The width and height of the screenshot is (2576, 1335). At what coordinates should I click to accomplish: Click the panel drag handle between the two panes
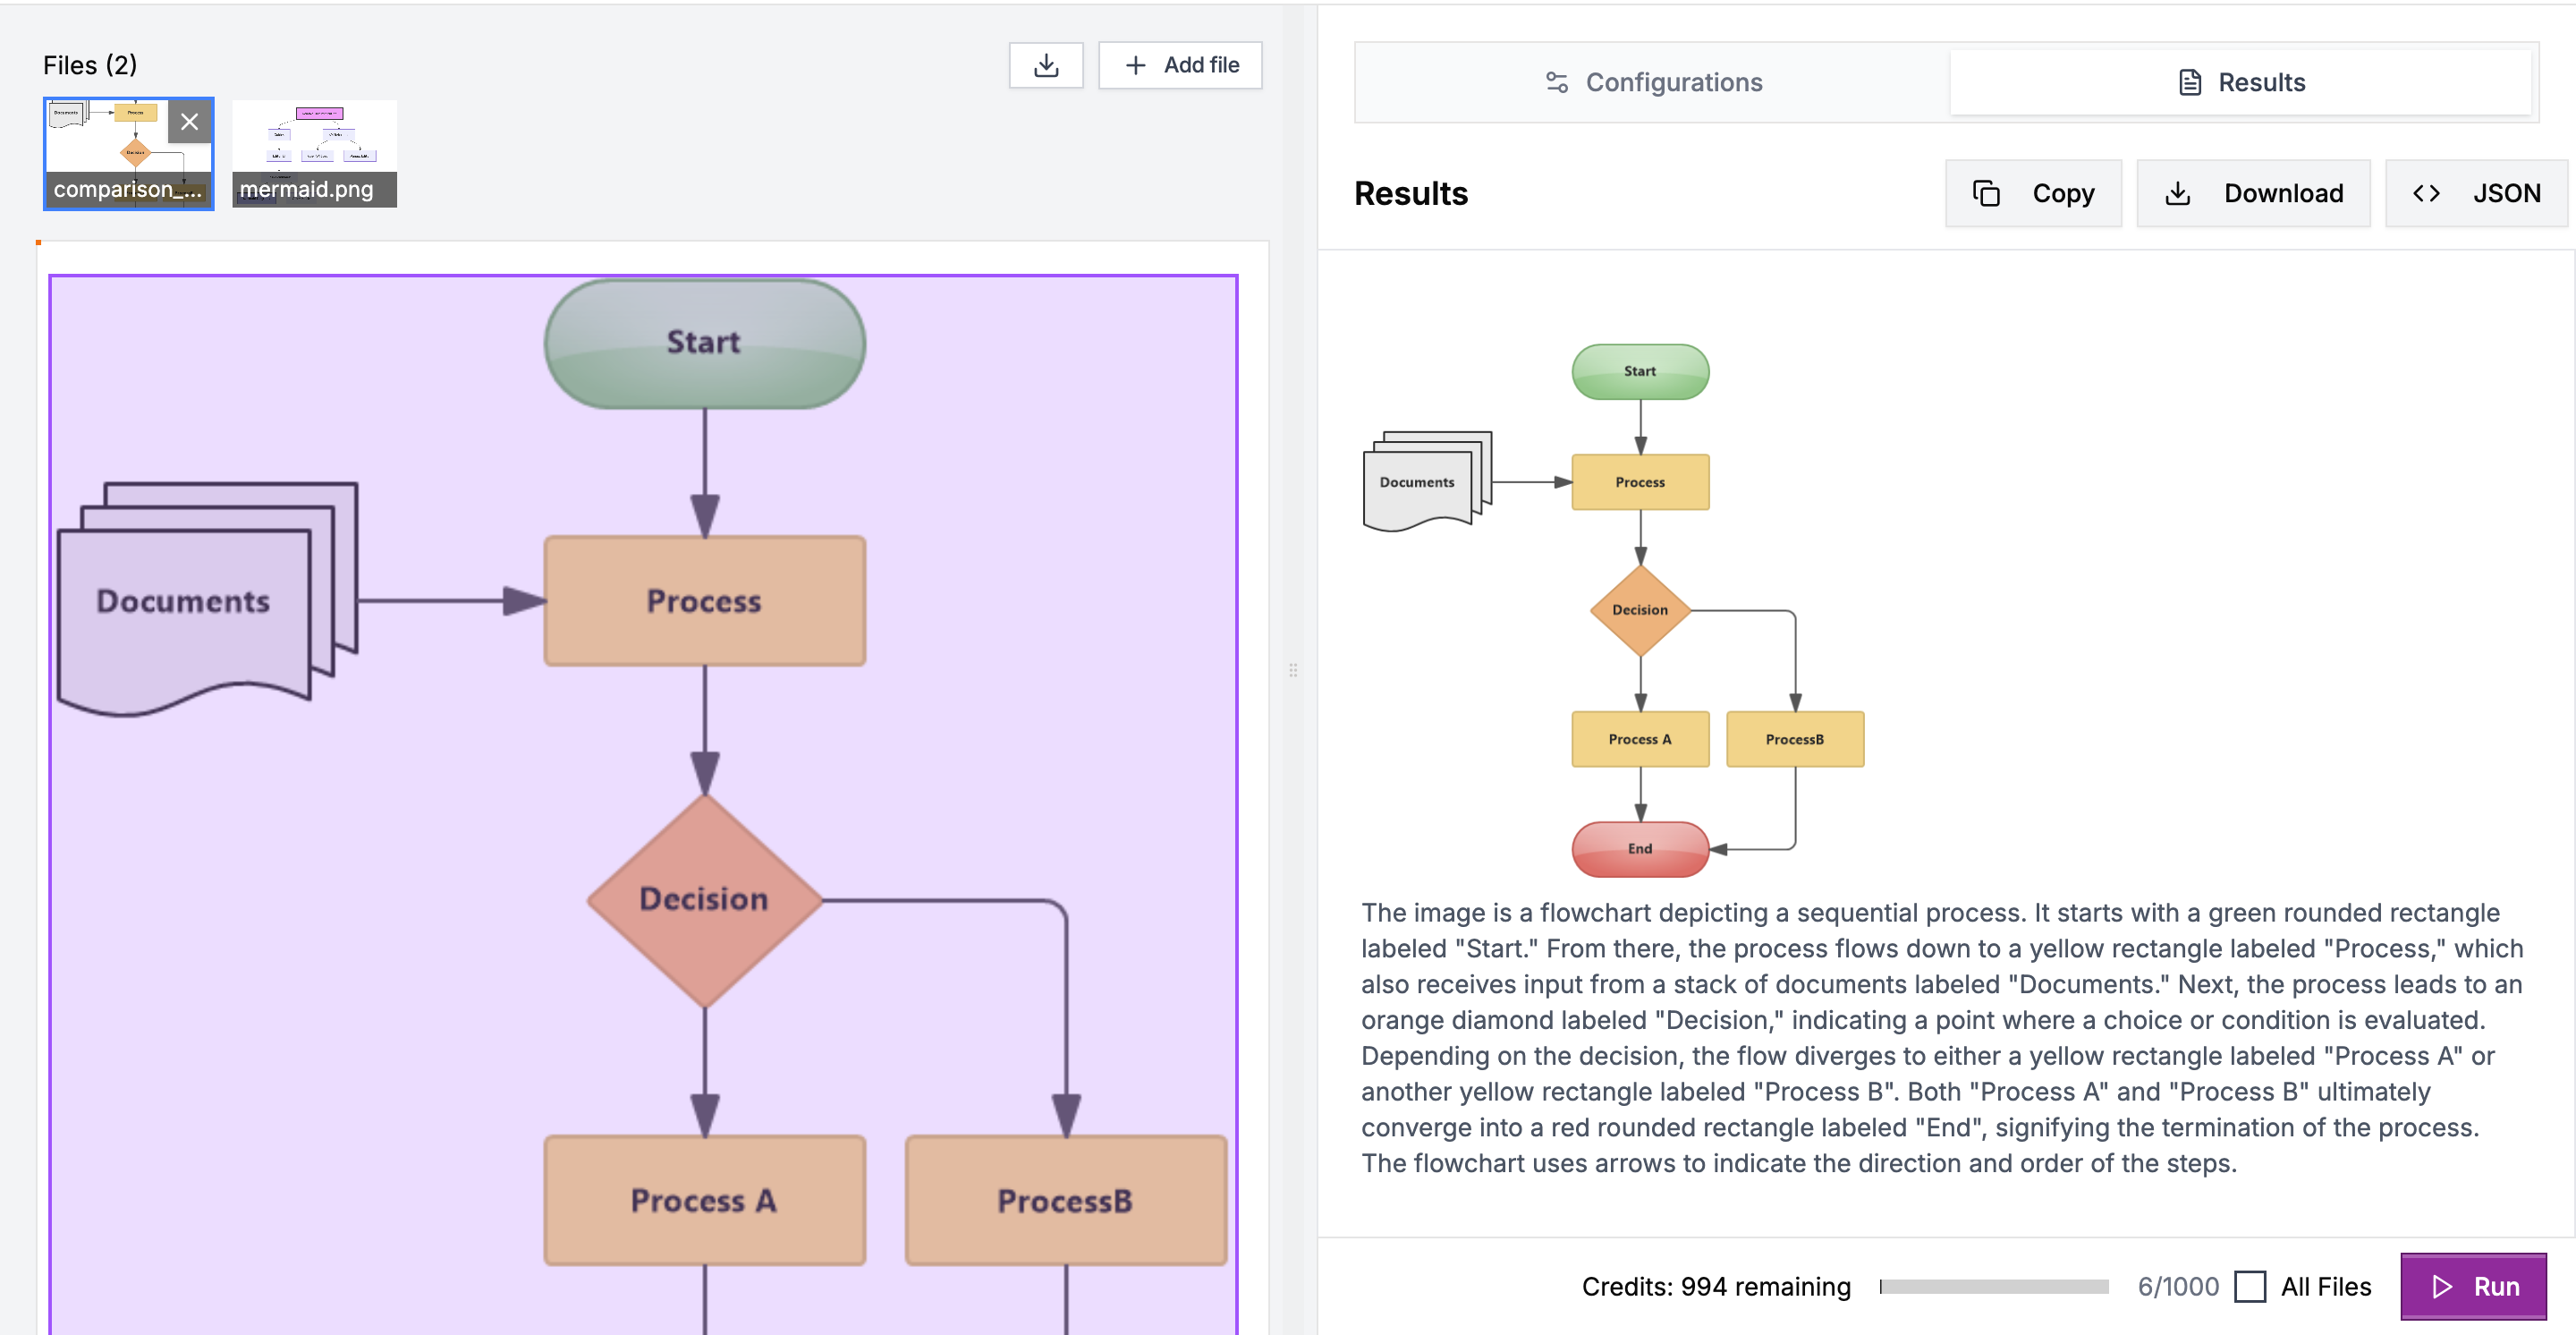[x=1294, y=668]
